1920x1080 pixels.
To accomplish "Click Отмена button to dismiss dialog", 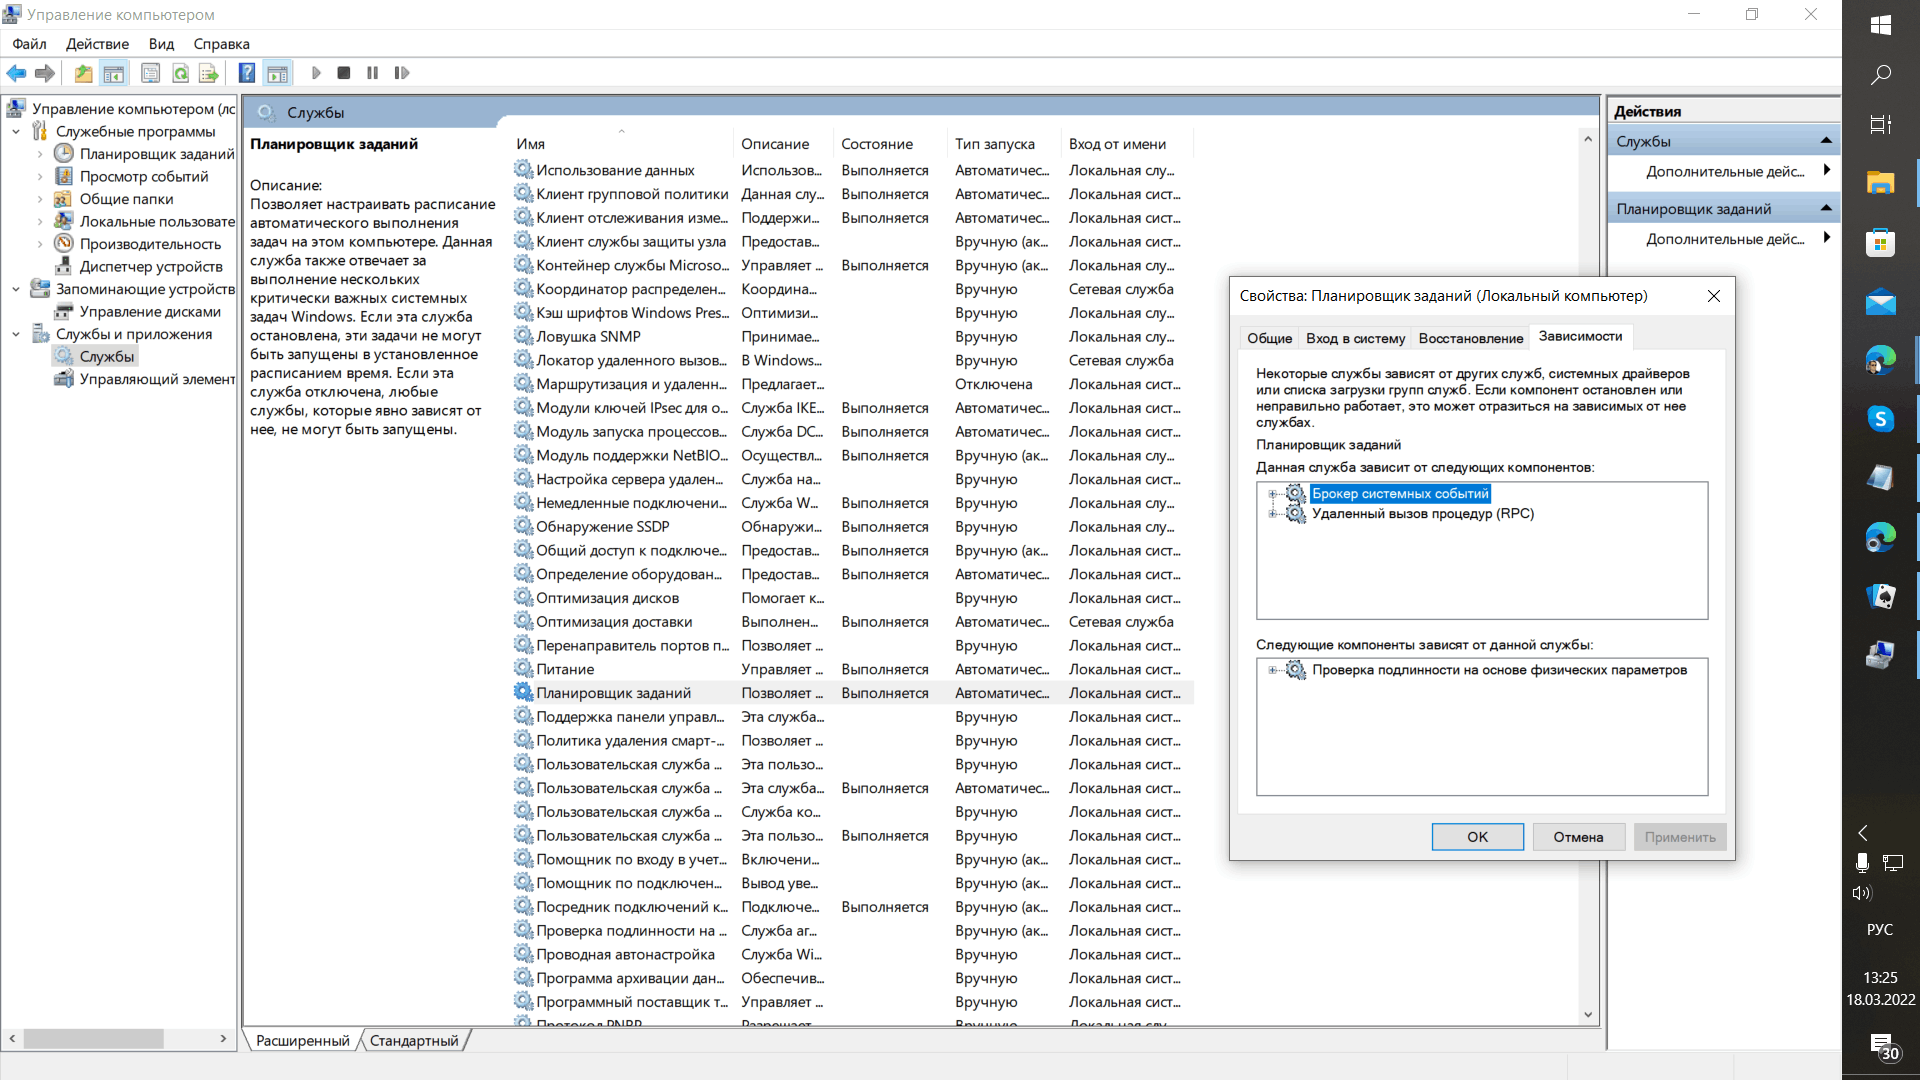I will pyautogui.click(x=1578, y=836).
